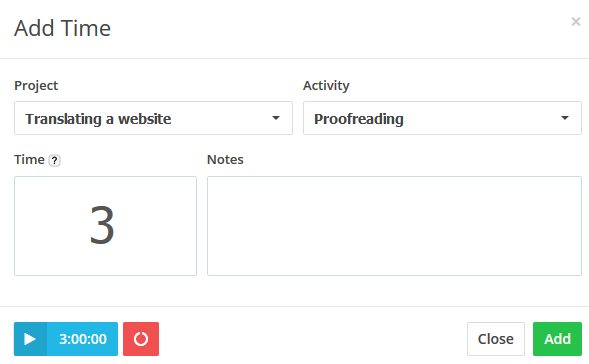Click the caret arrow of the Activity dropdown

[x=565, y=118]
